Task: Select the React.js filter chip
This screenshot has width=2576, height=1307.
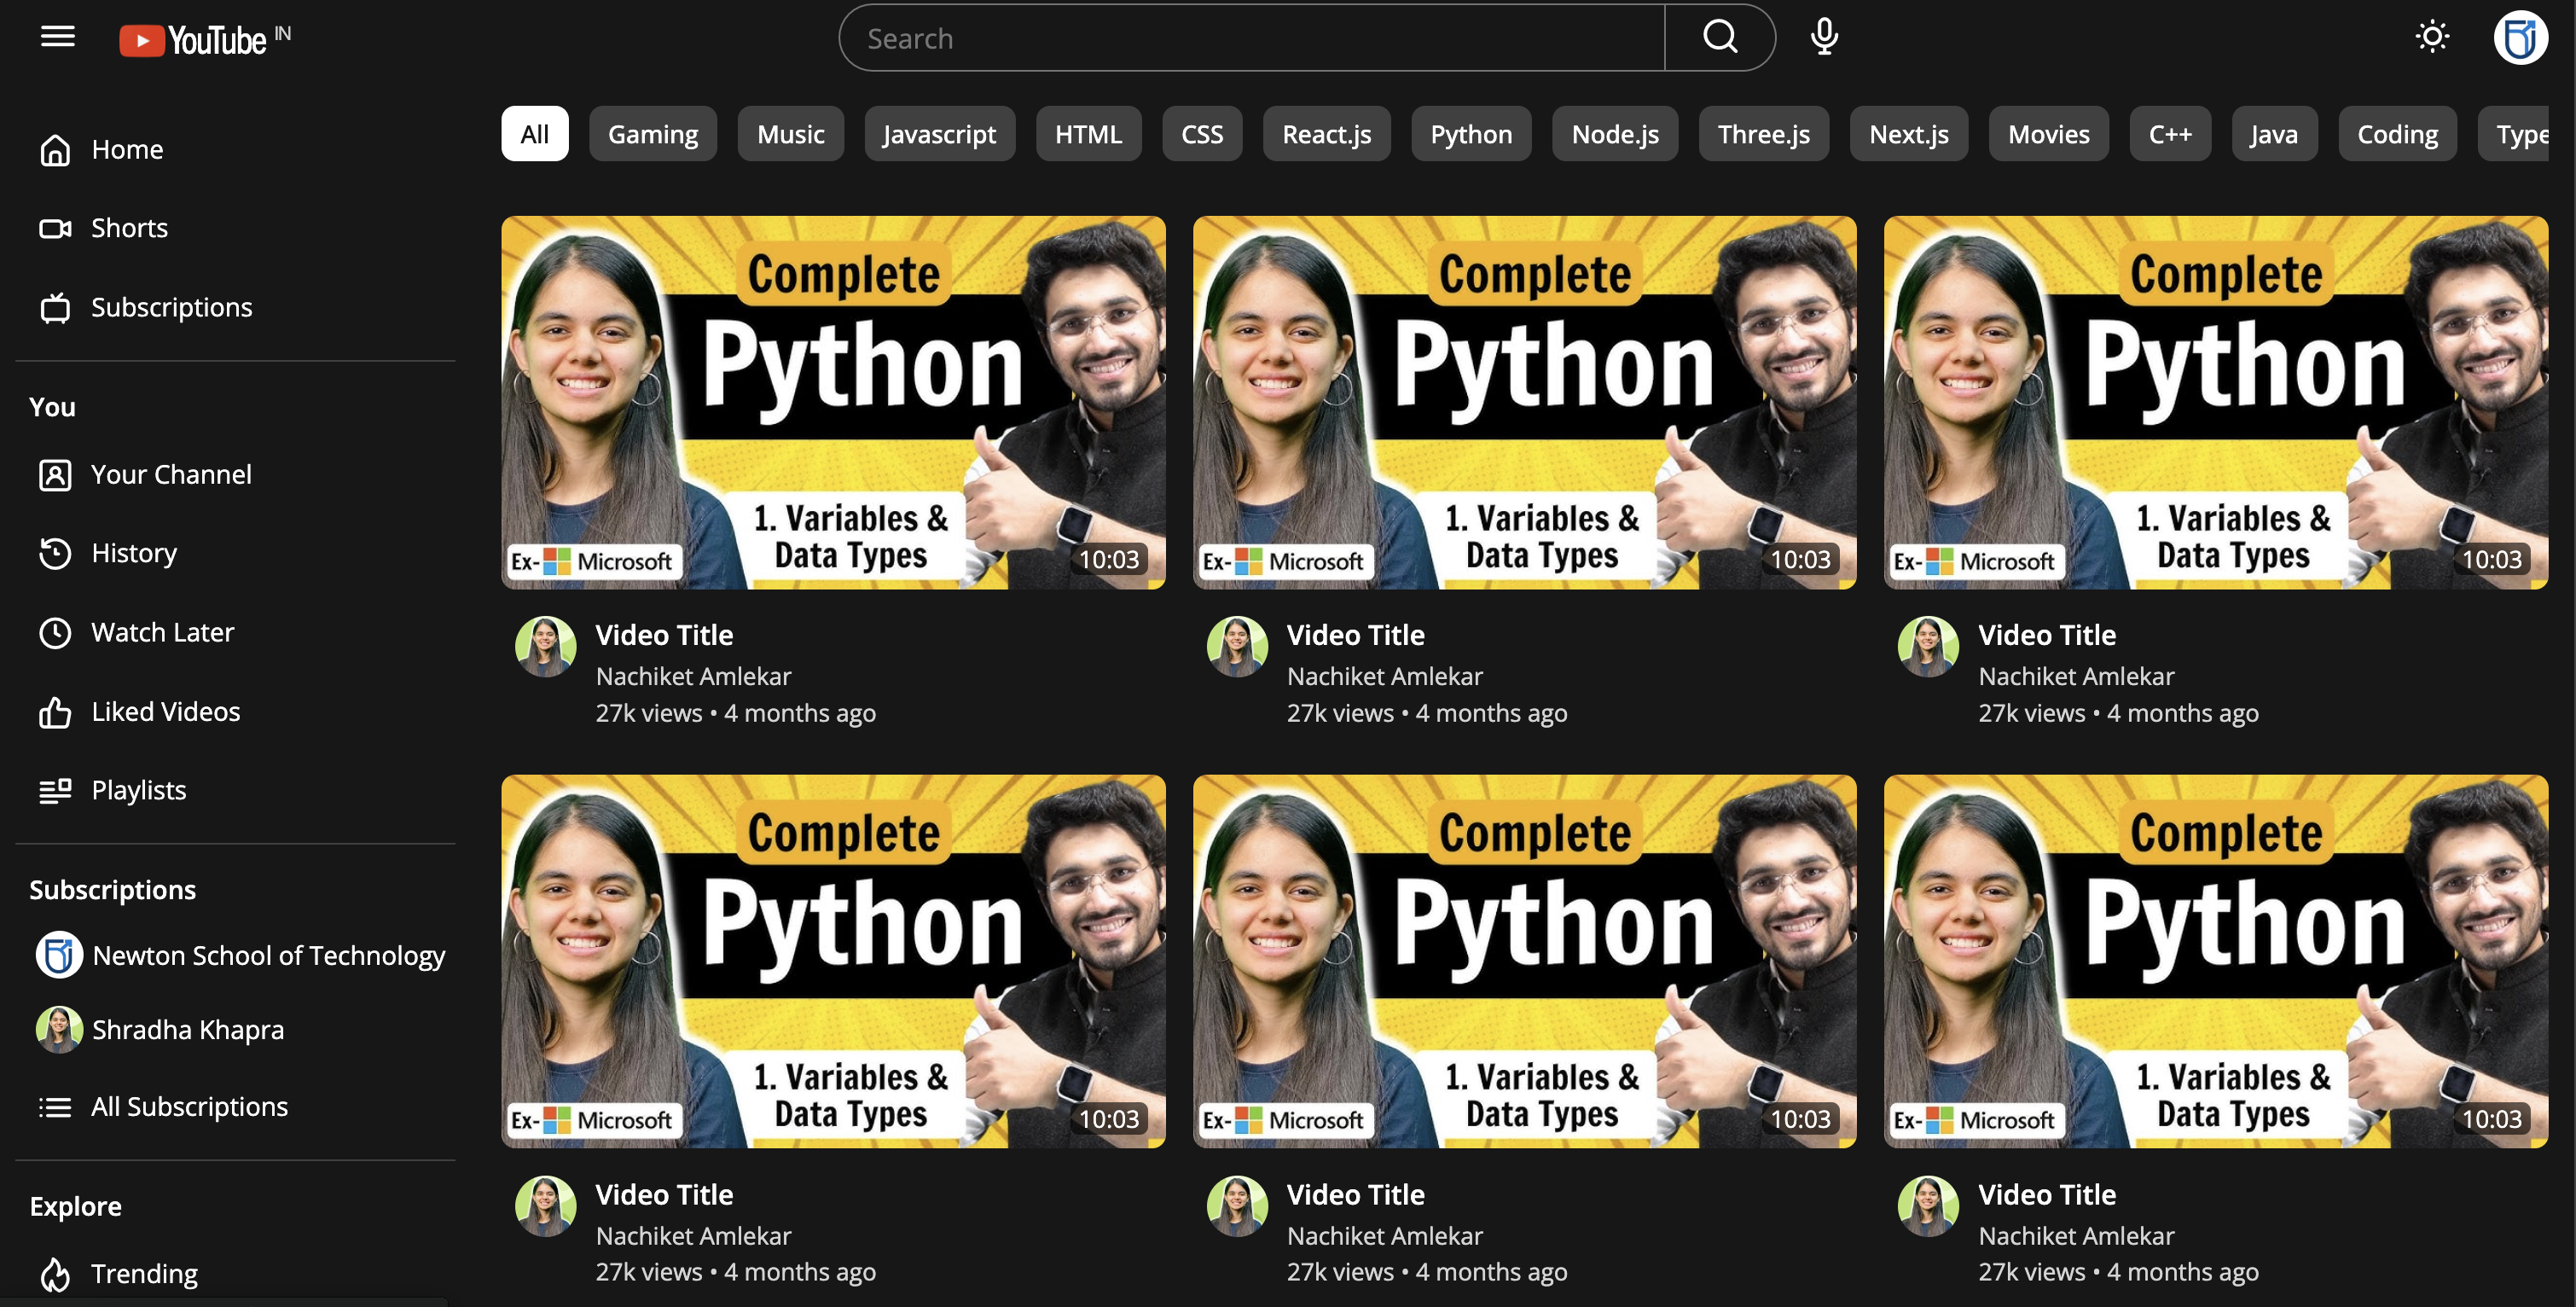Action: coord(1326,134)
